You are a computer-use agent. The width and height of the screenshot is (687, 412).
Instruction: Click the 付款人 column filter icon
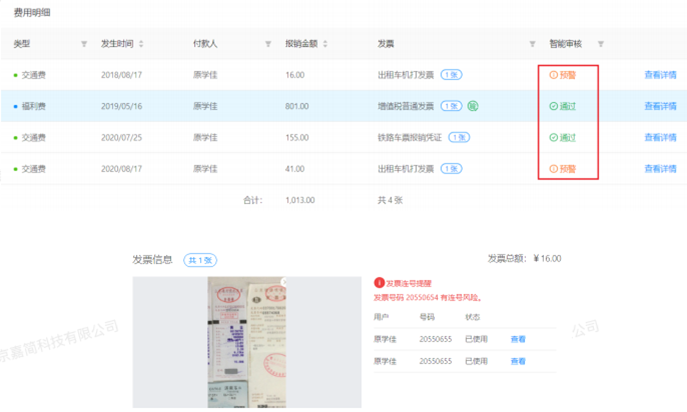coord(267,44)
